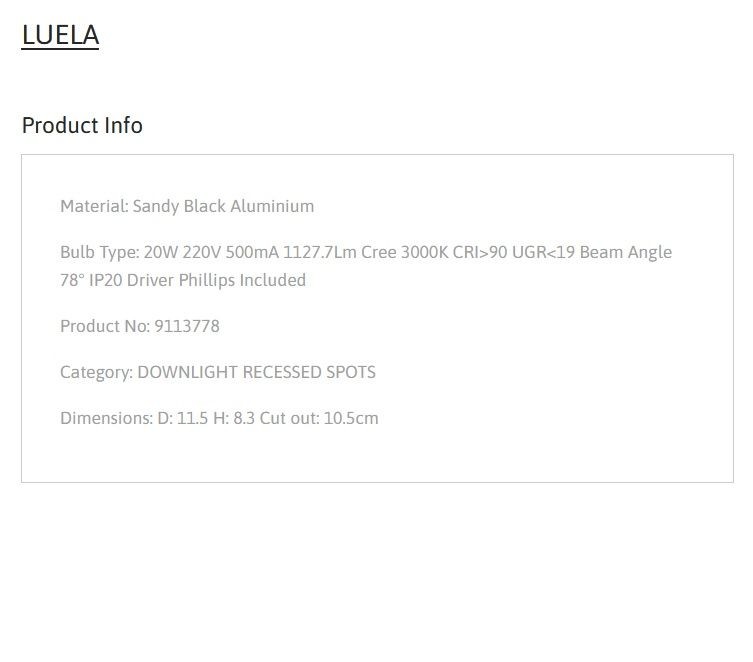Screen dimensions: 753x662
Task: Click the IP20 rating text
Action: (x=106, y=280)
